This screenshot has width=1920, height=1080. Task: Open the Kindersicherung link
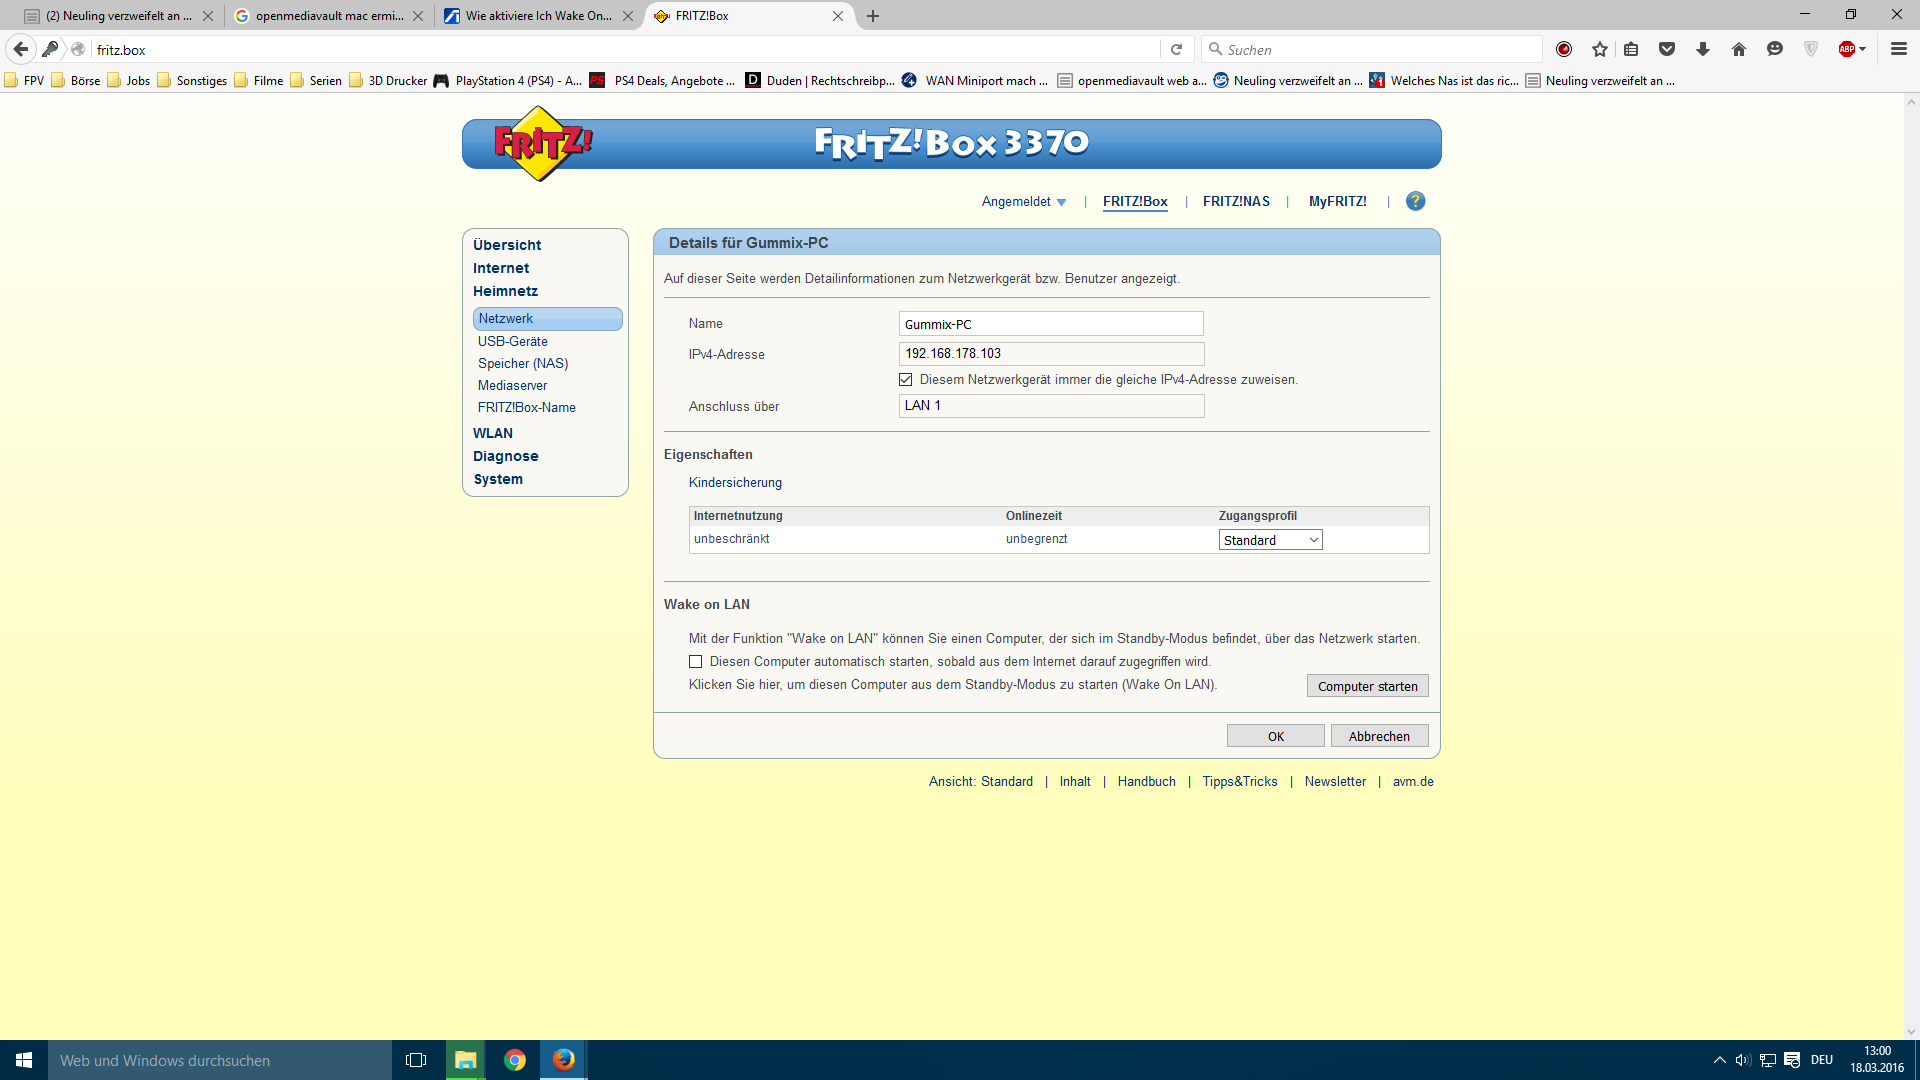[735, 483]
